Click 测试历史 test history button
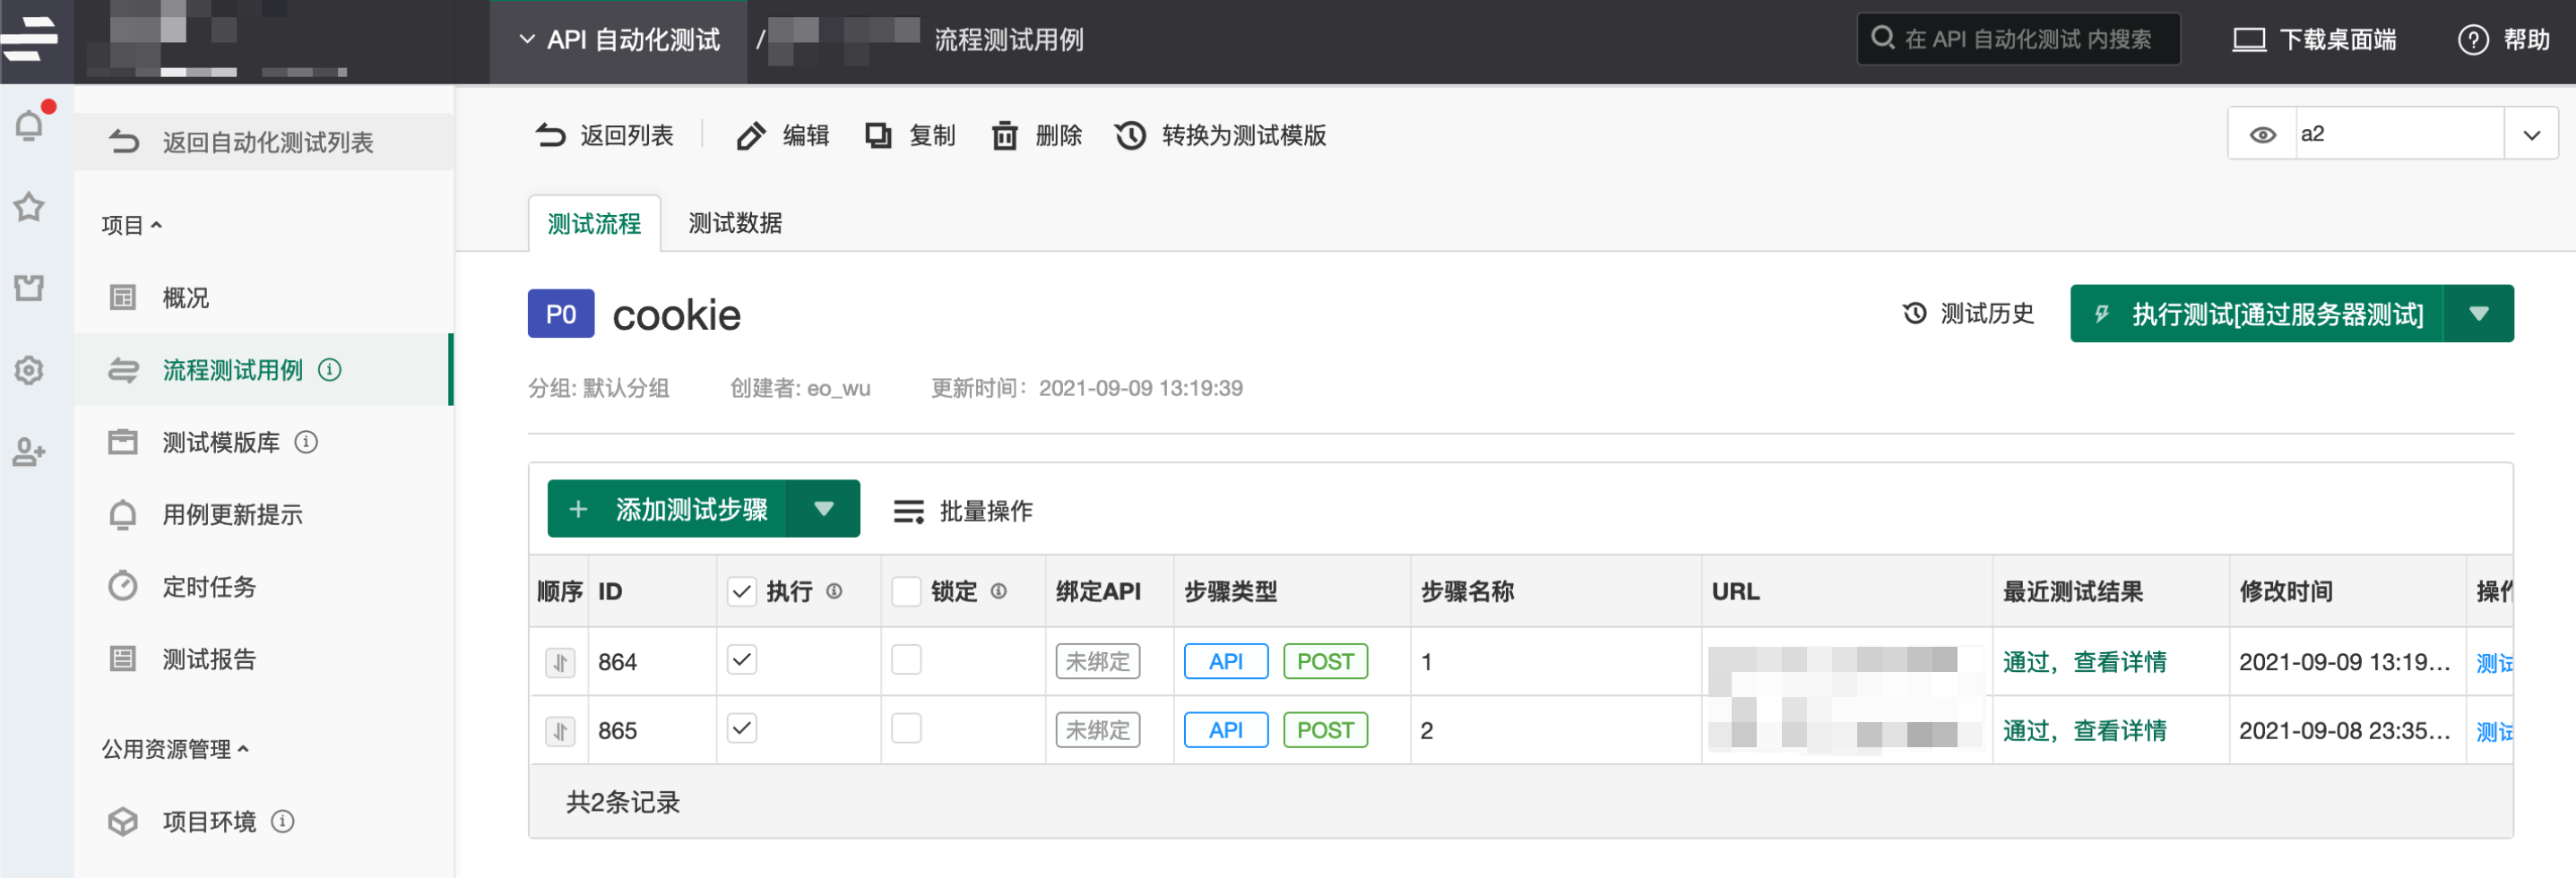The height and width of the screenshot is (878, 2576). pos(1968,314)
